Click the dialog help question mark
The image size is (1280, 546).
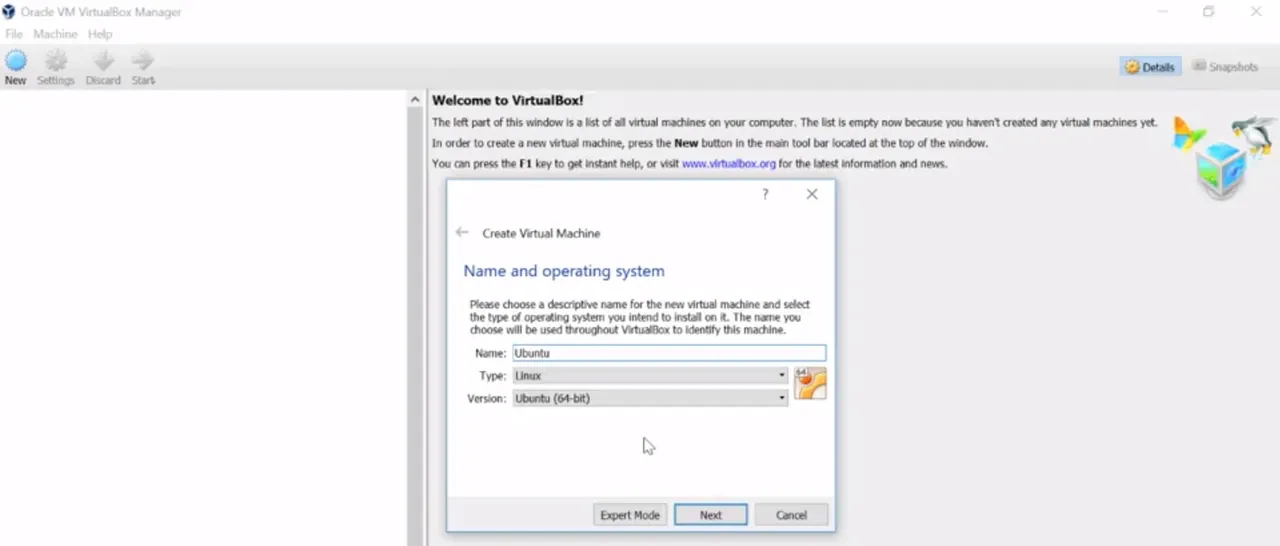(x=765, y=194)
